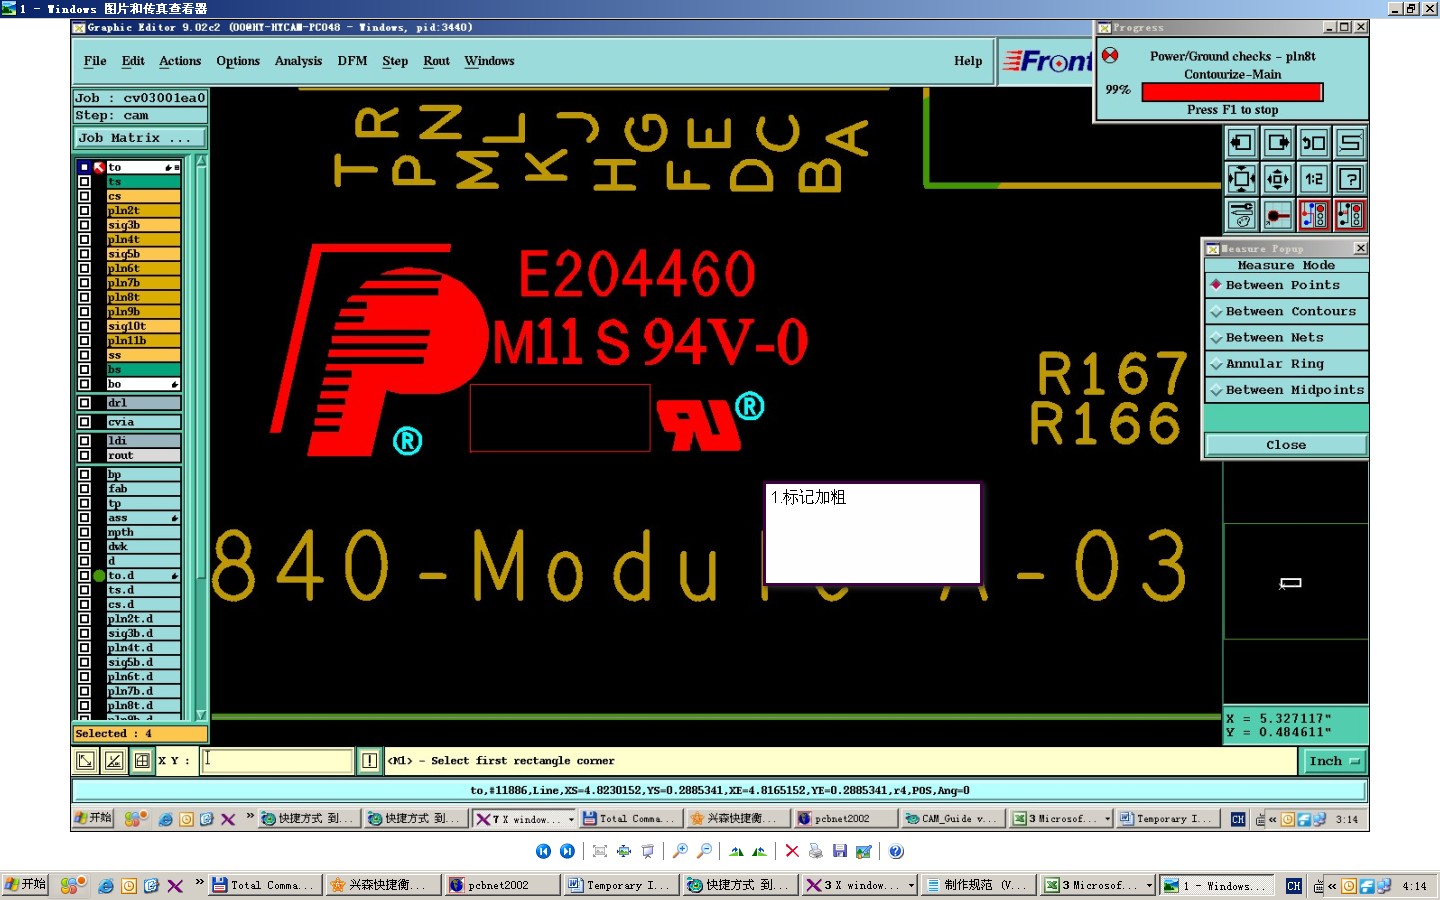Image resolution: width=1440 pixels, height=900 pixels.
Task: Click the Rotate Clockwise icon in picture viewer
Action: (x=736, y=851)
